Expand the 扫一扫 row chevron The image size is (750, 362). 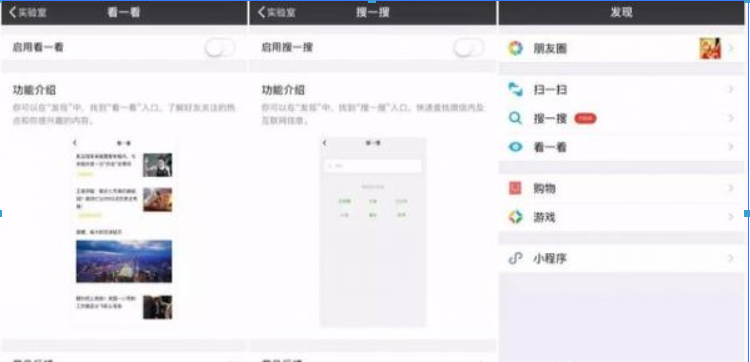click(731, 89)
